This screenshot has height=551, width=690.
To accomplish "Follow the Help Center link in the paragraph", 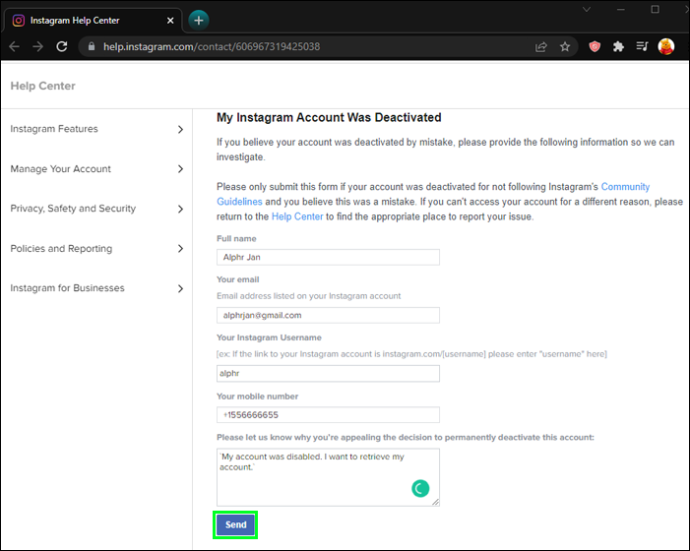I will coord(297,217).
